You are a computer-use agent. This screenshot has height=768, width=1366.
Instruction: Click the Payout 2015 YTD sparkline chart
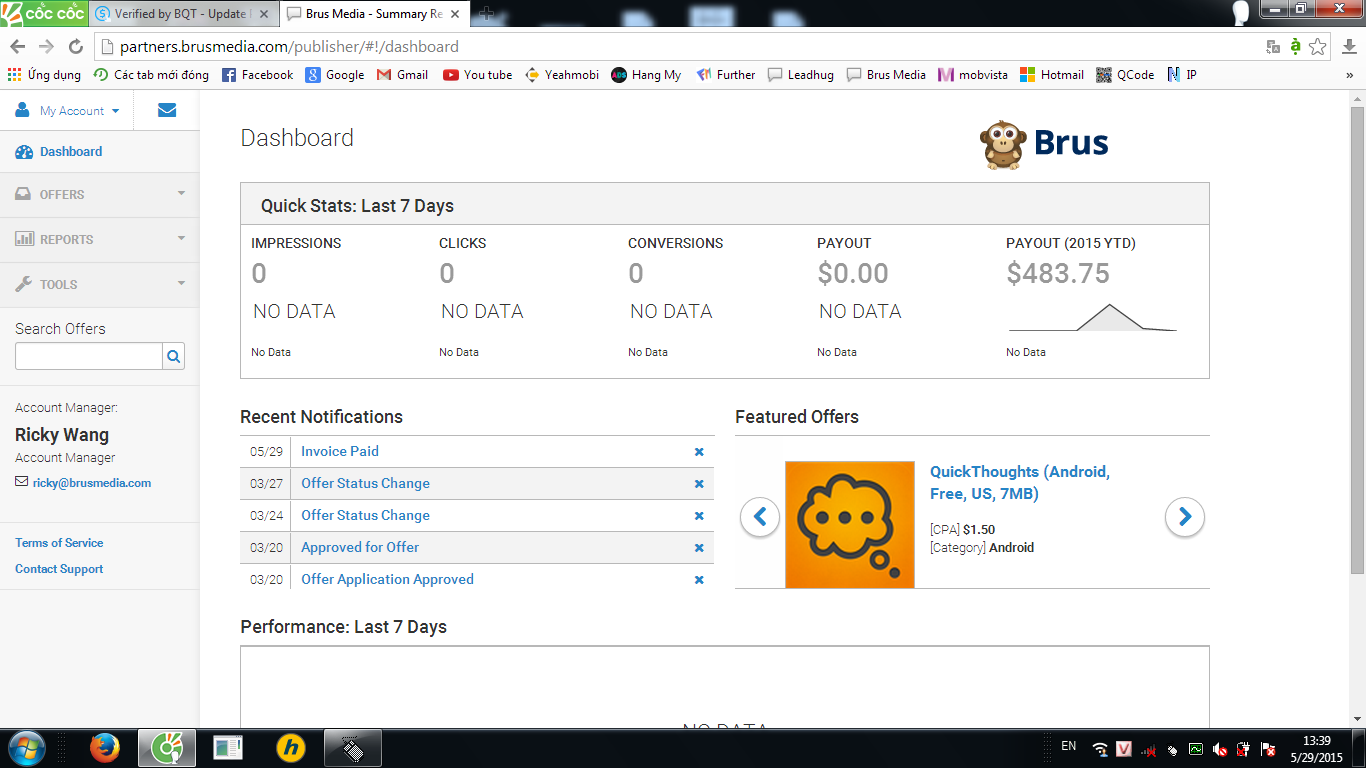[1093, 317]
